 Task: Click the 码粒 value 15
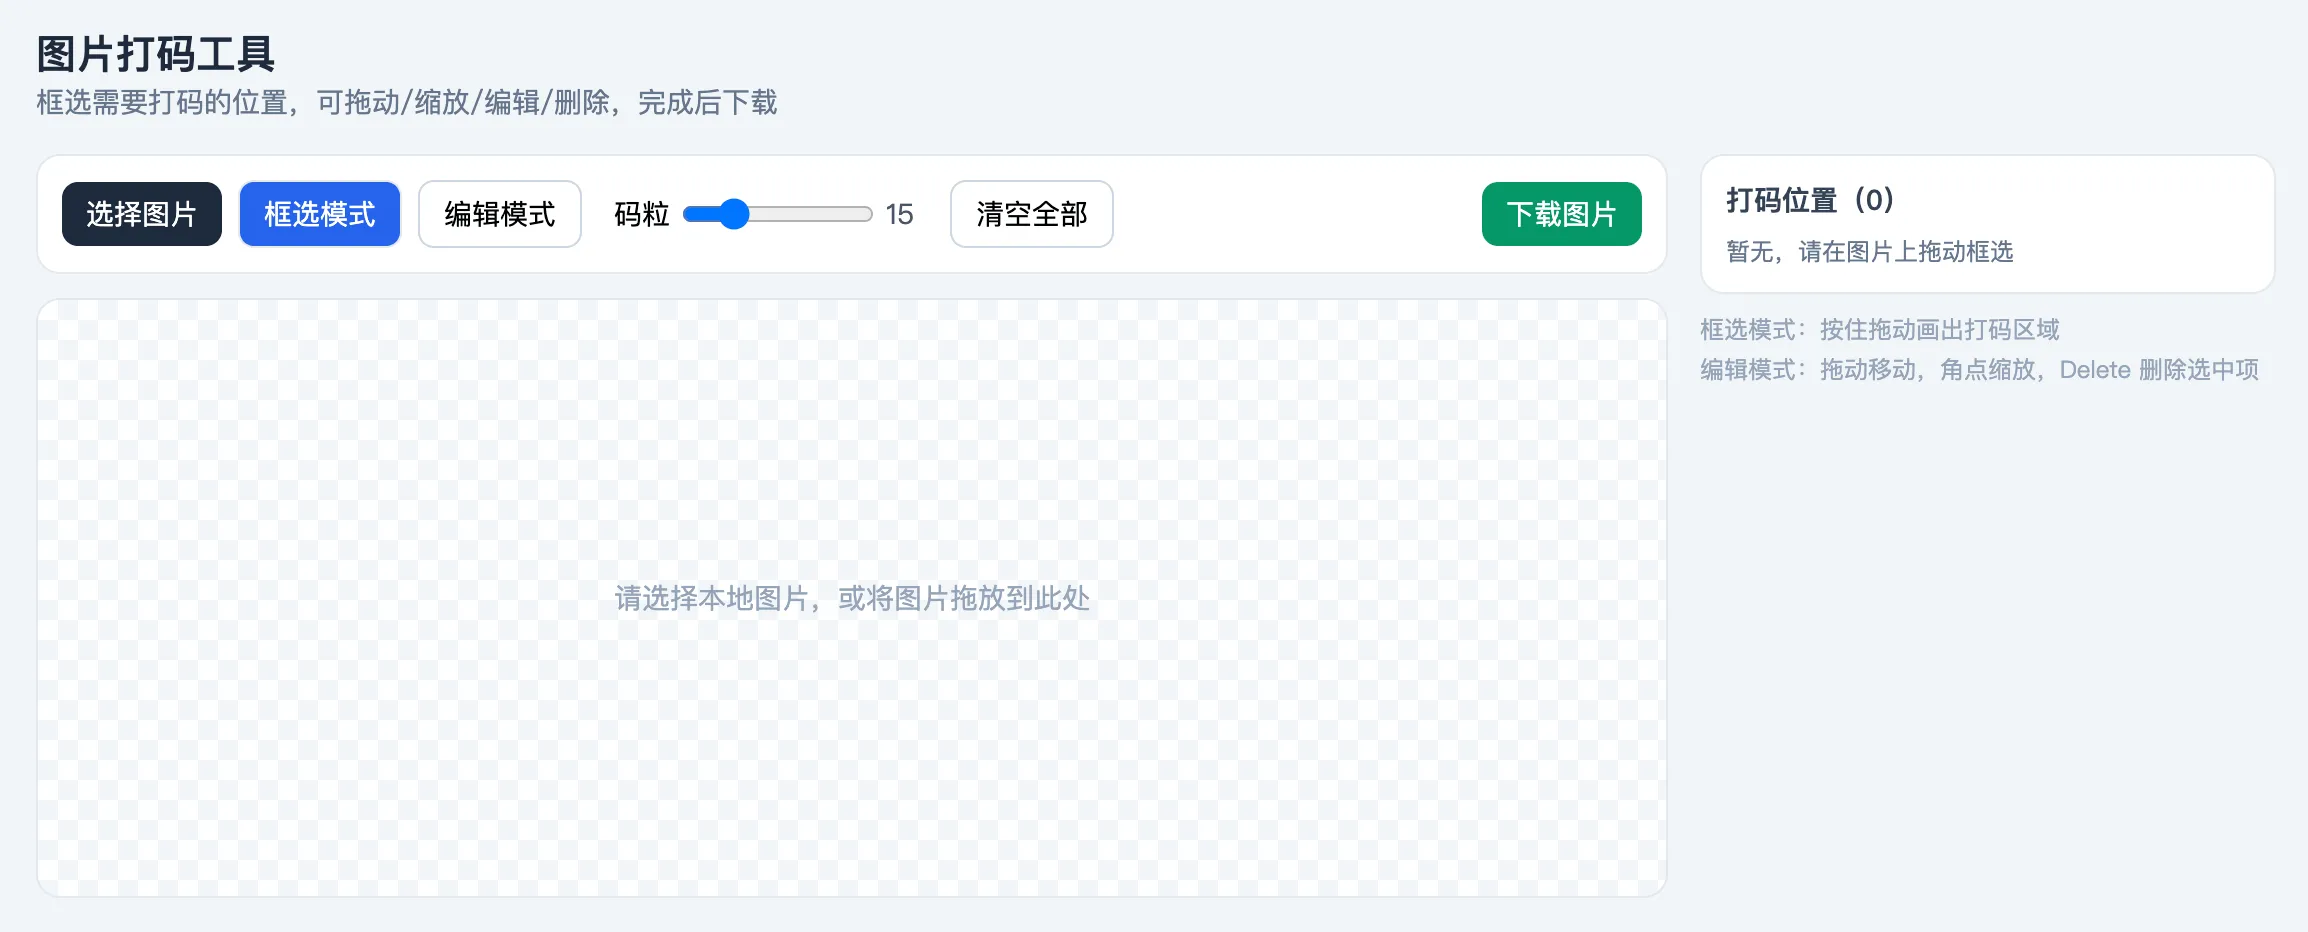point(899,214)
